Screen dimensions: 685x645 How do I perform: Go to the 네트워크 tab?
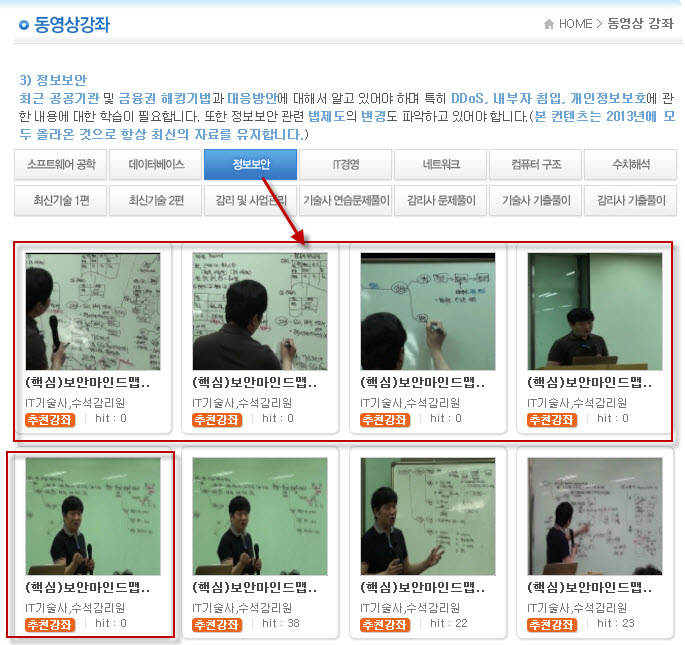point(440,165)
